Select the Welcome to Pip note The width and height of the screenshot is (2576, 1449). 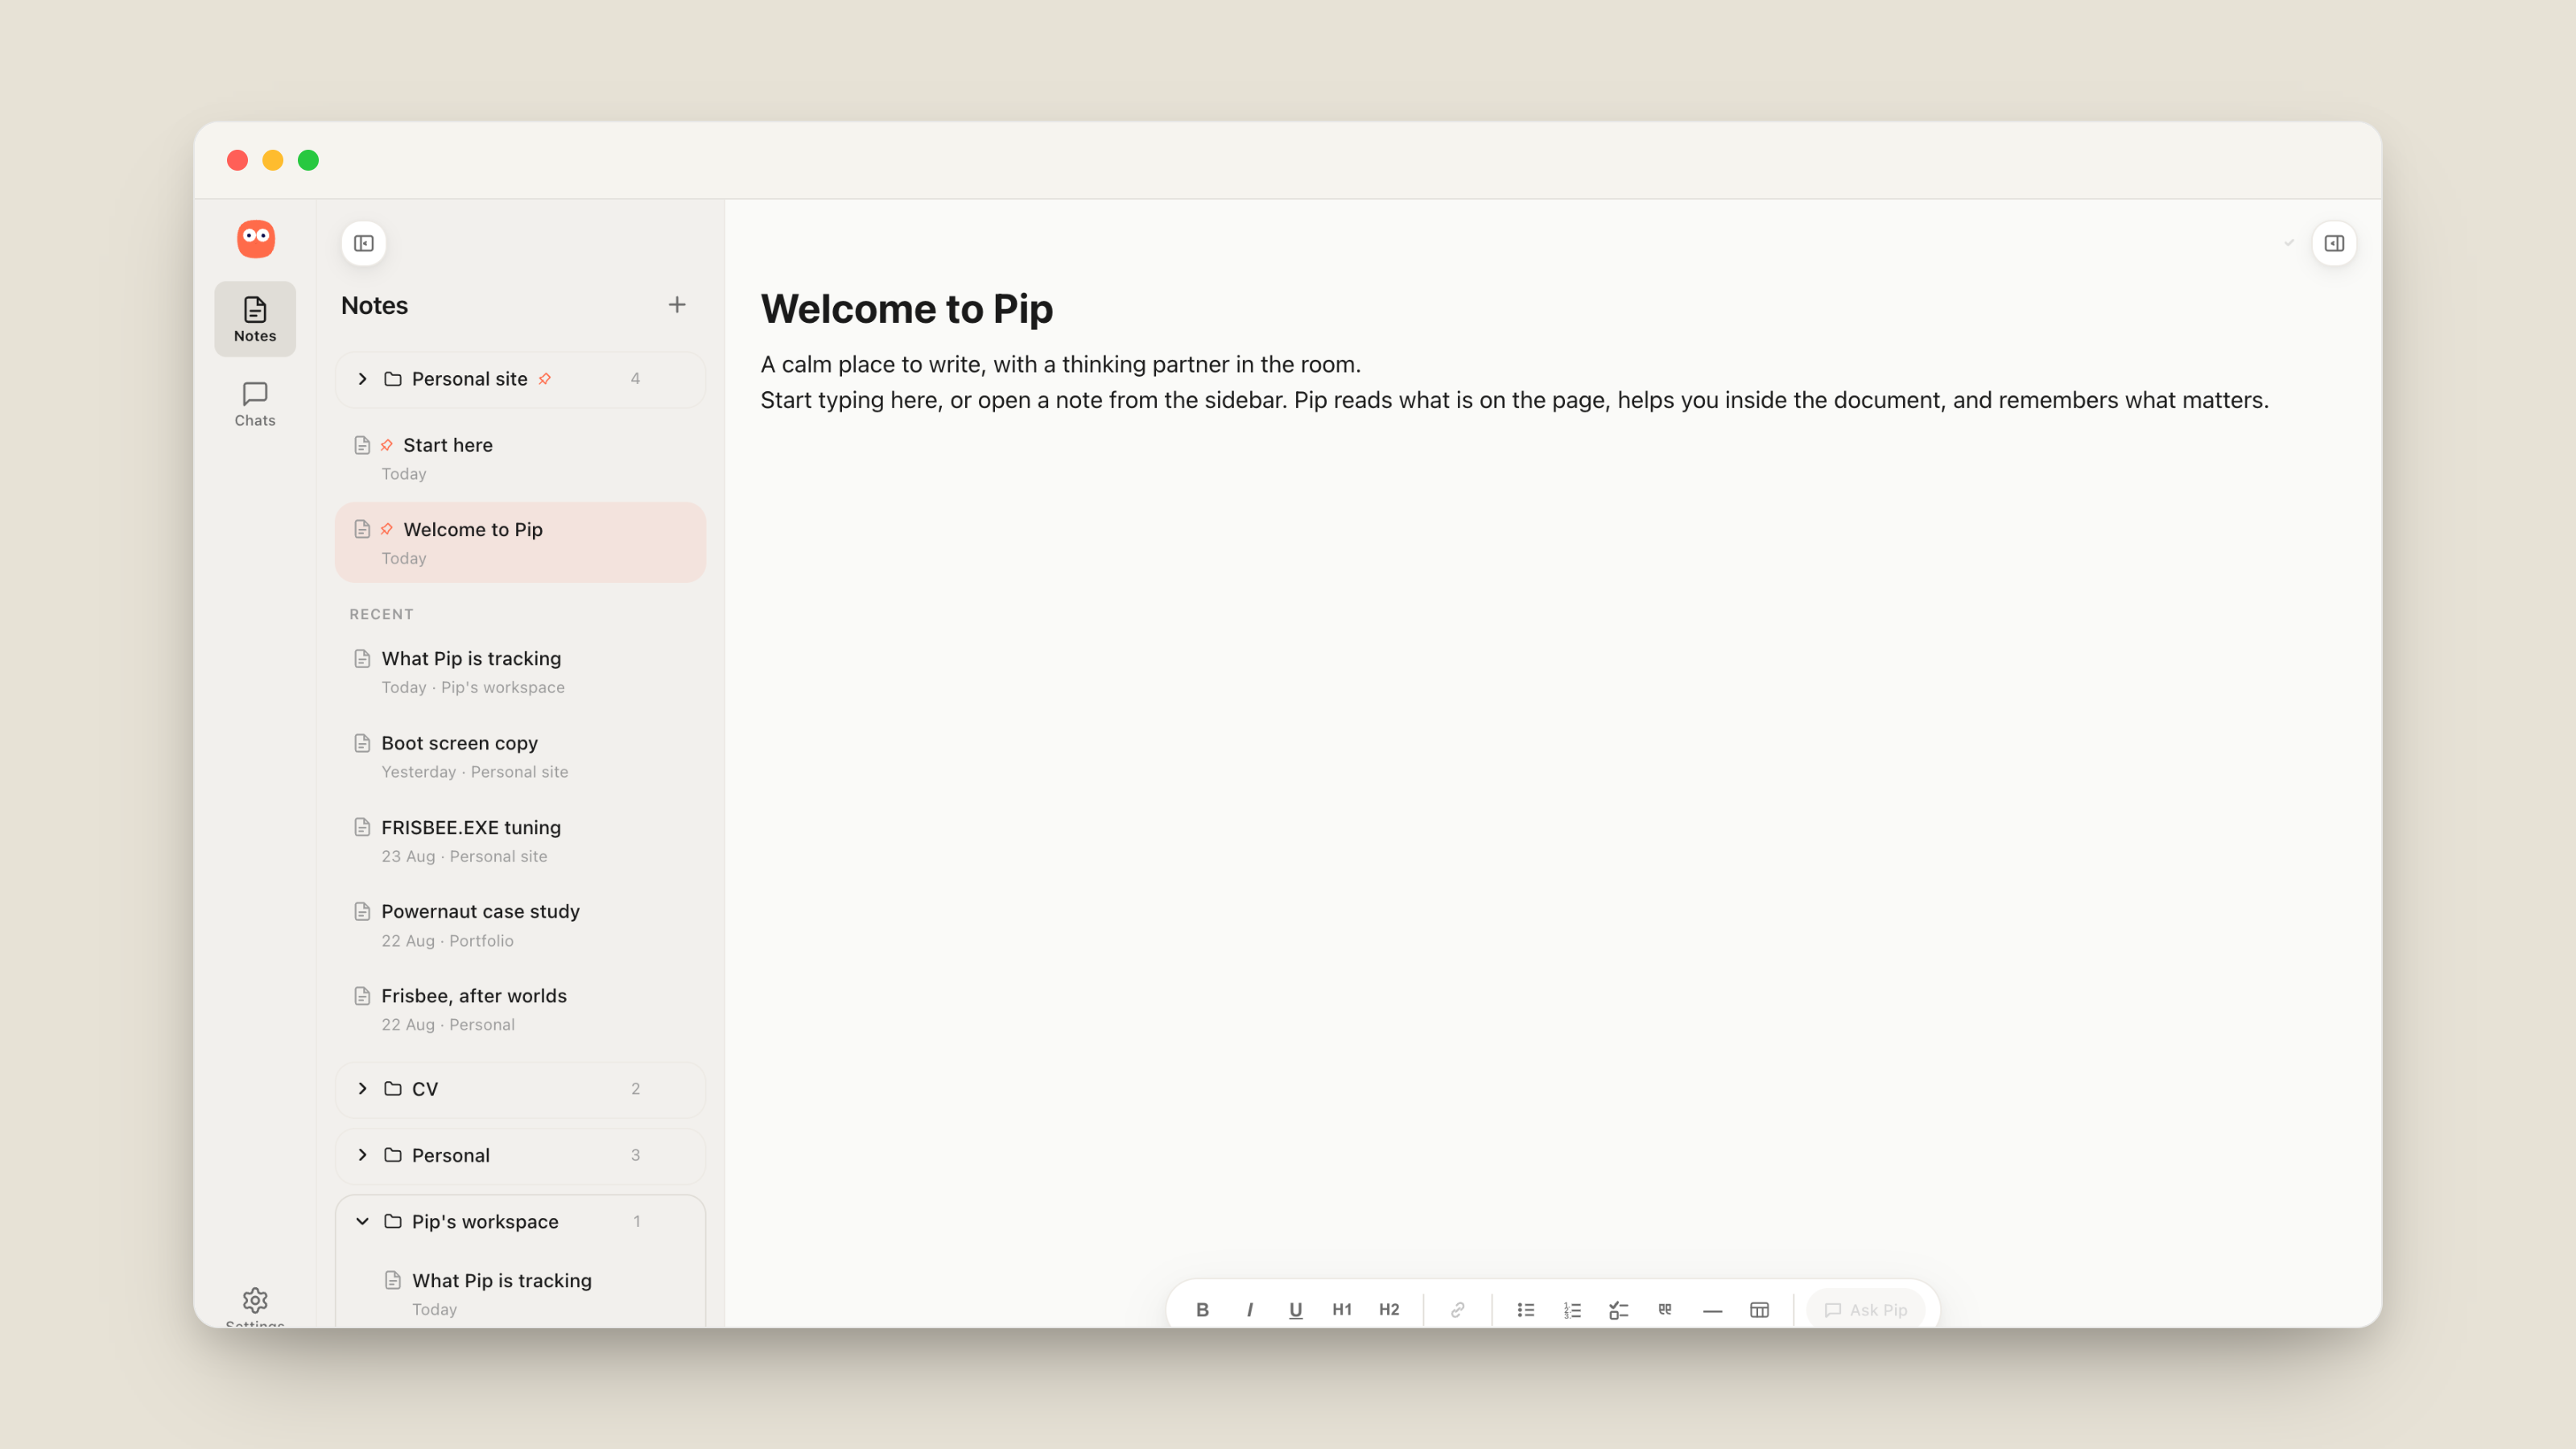click(x=520, y=543)
